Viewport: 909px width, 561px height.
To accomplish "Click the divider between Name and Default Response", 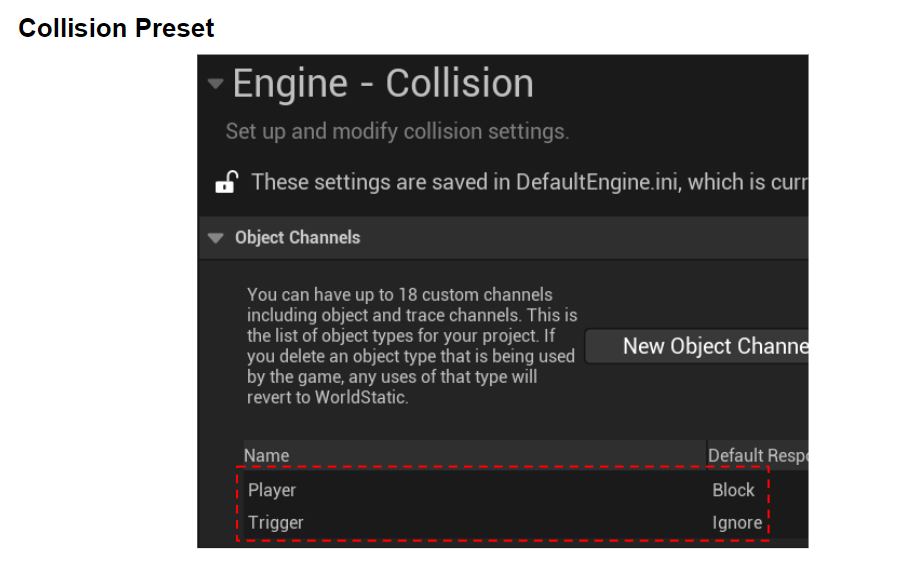I will (706, 455).
